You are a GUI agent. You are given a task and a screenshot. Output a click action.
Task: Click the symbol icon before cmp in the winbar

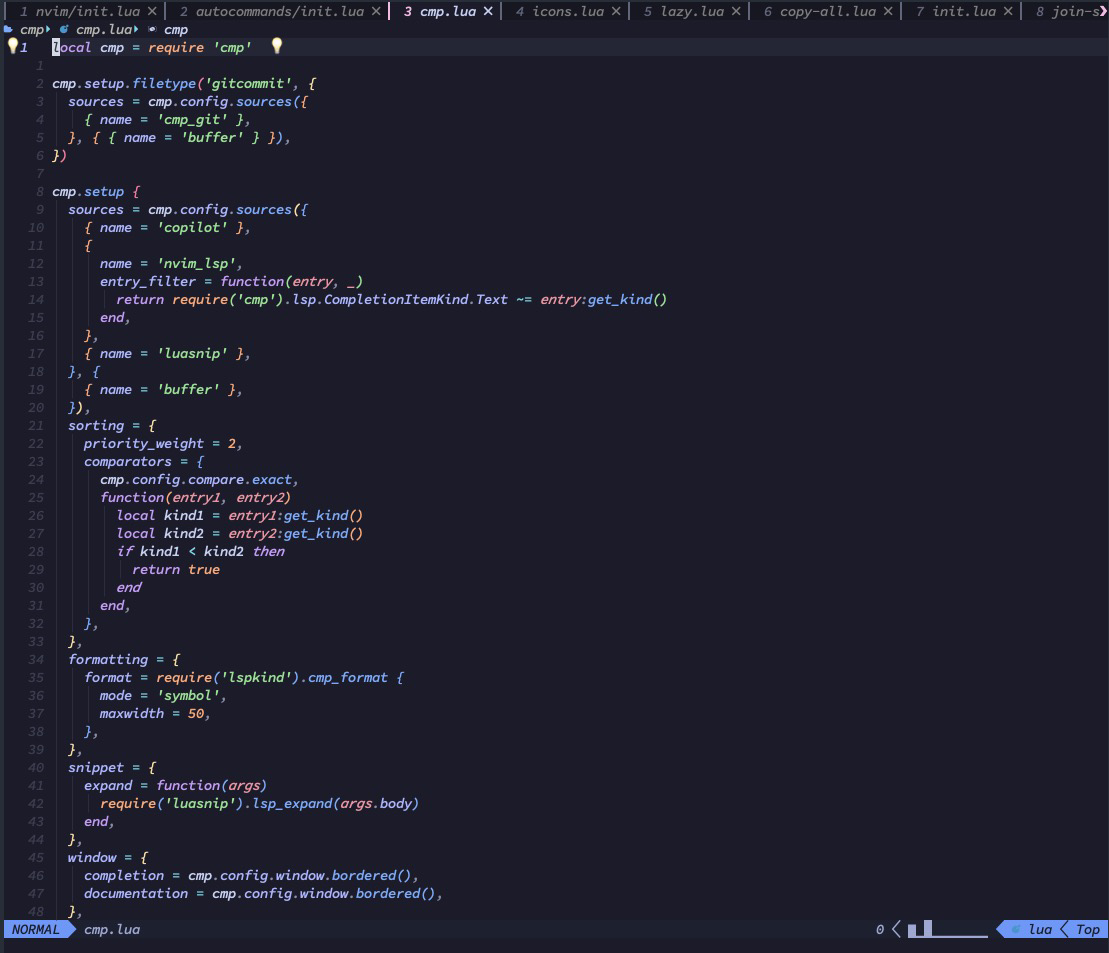(x=153, y=29)
